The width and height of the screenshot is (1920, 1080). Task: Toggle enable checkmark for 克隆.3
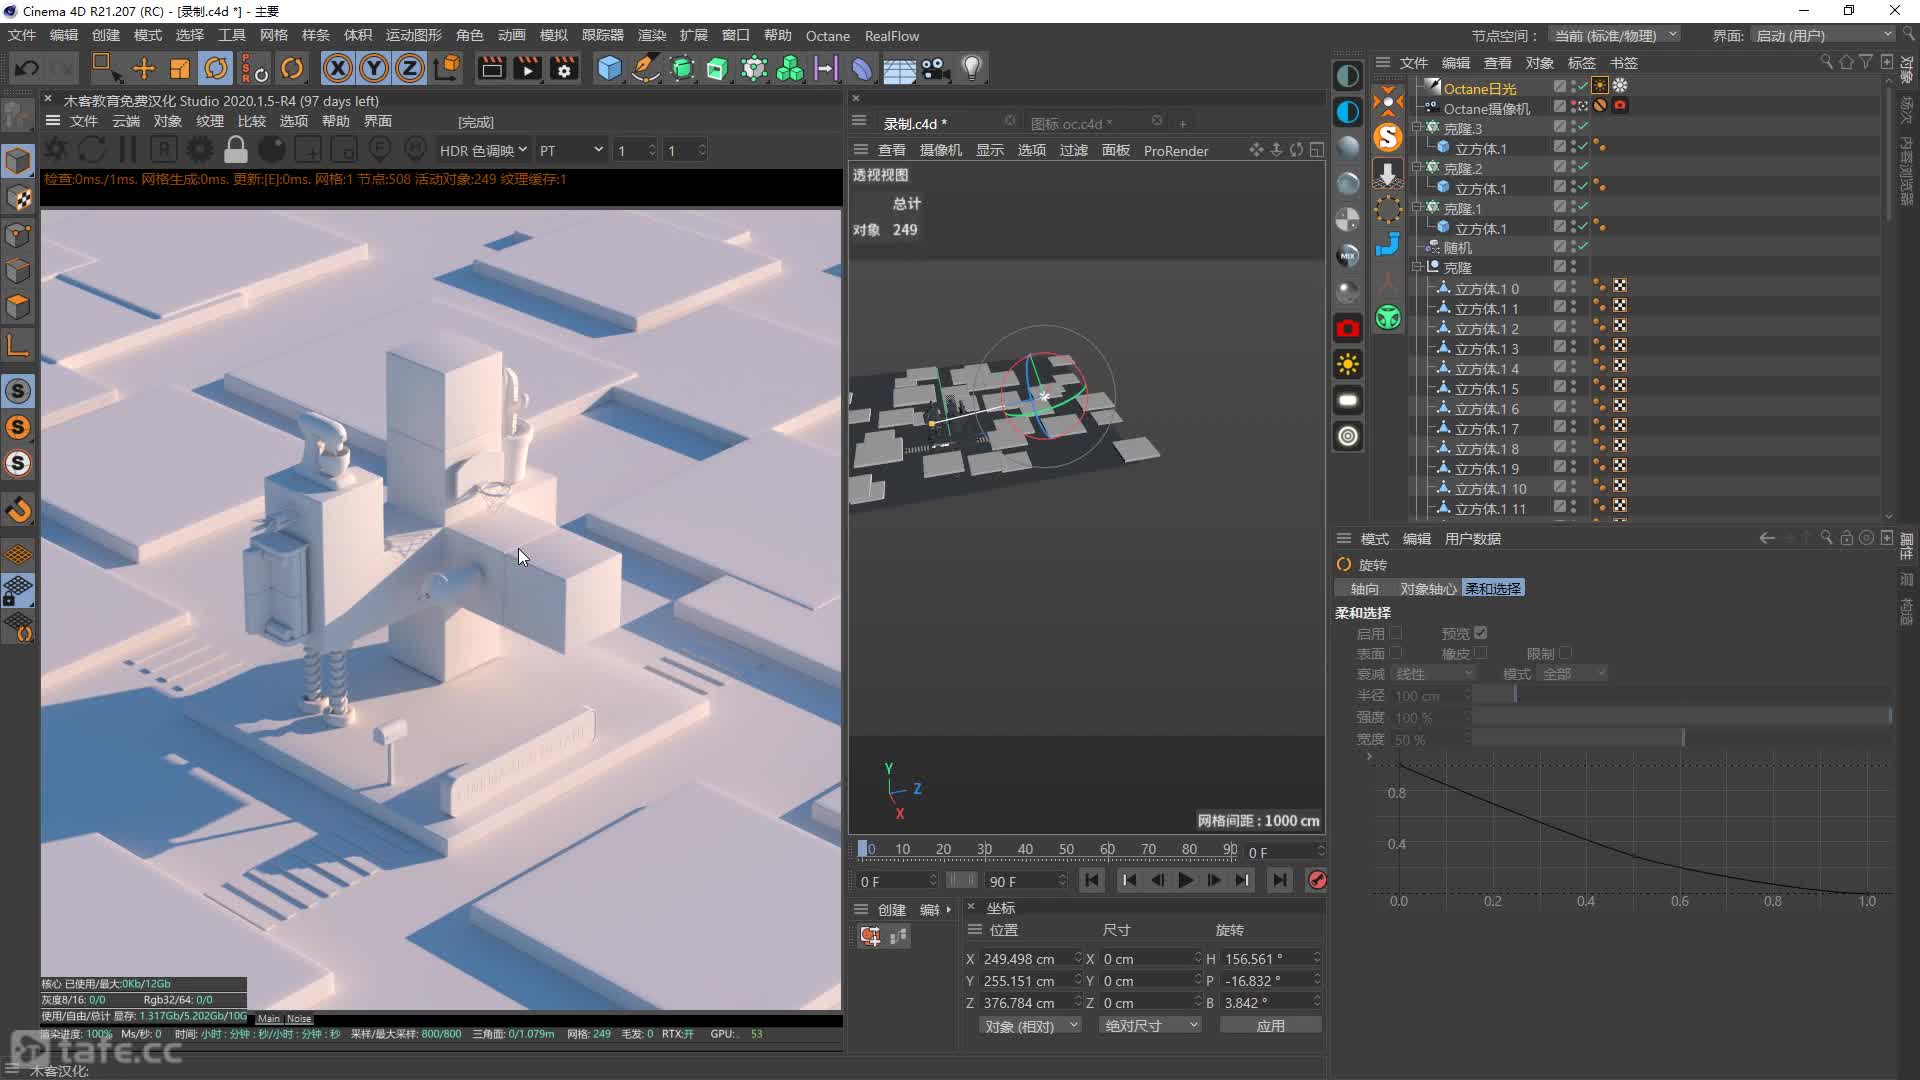click(1583, 127)
